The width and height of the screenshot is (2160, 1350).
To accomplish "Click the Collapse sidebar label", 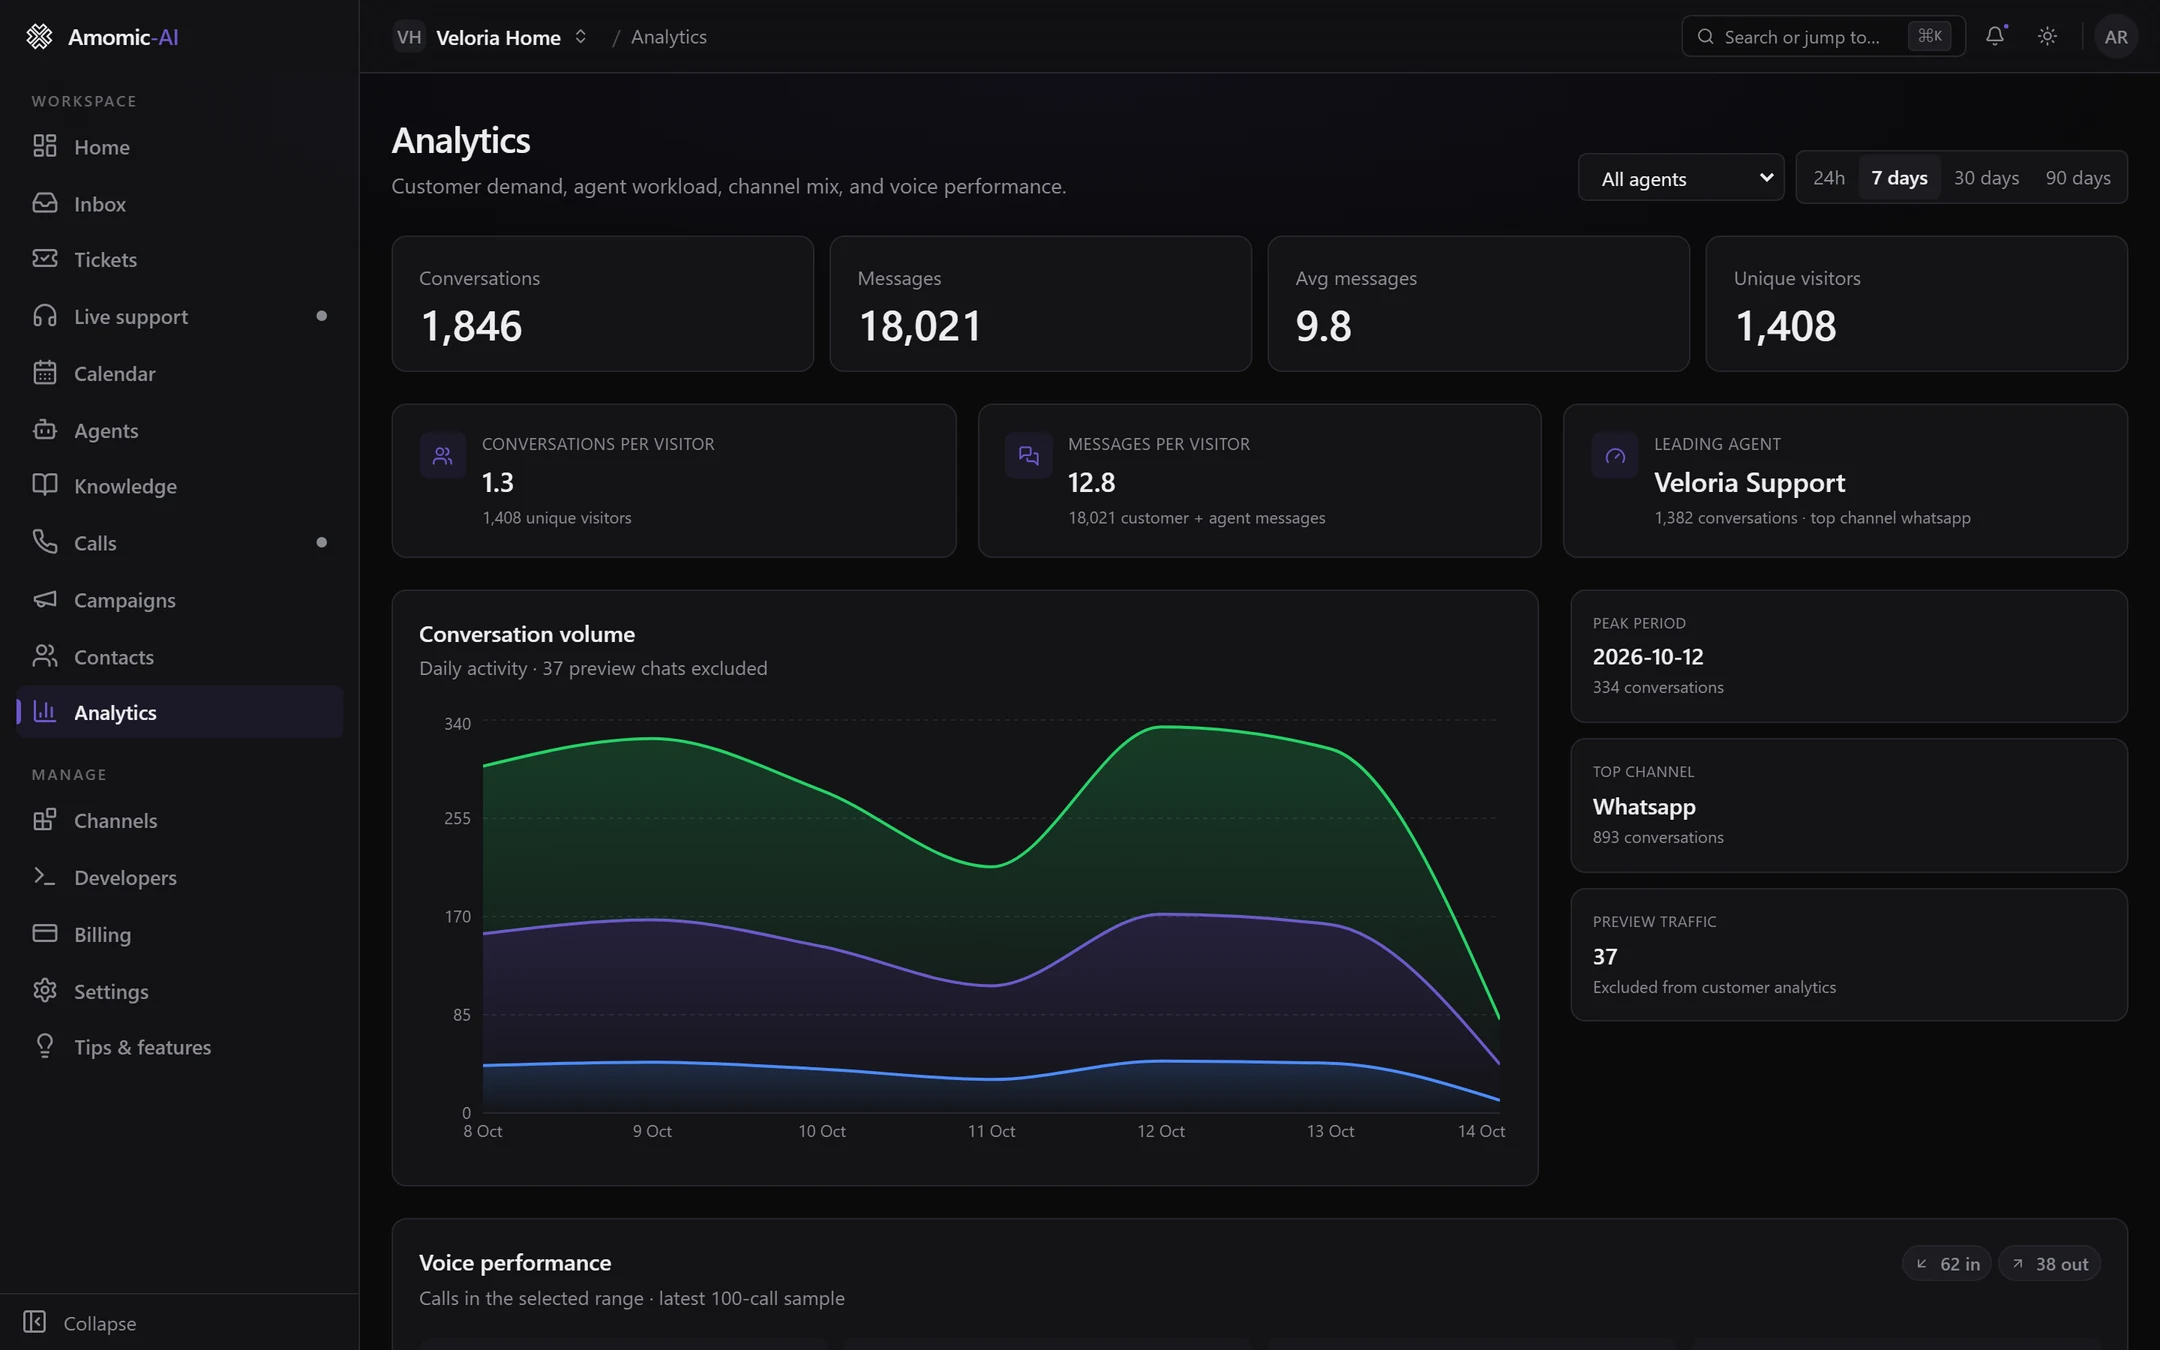I will [100, 1323].
